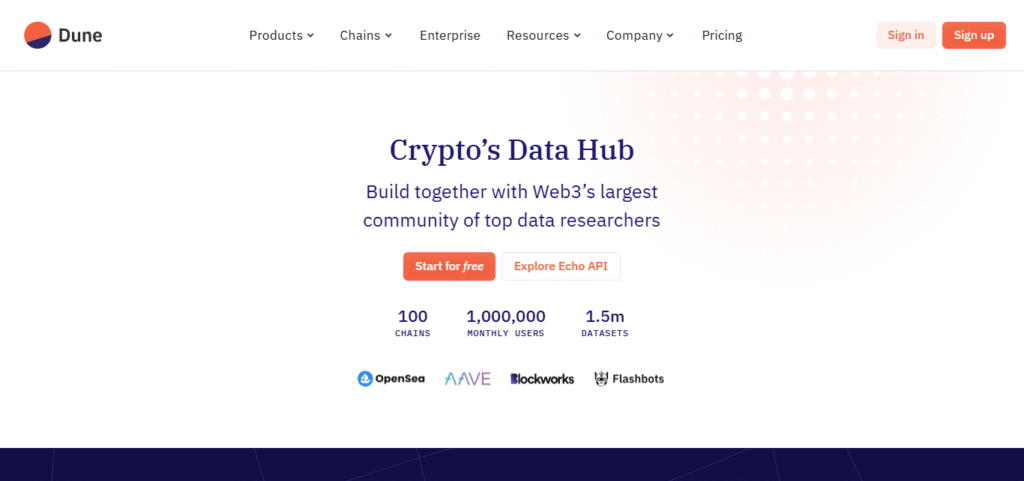
Task: Click the Flashbots logo
Action: 629,379
